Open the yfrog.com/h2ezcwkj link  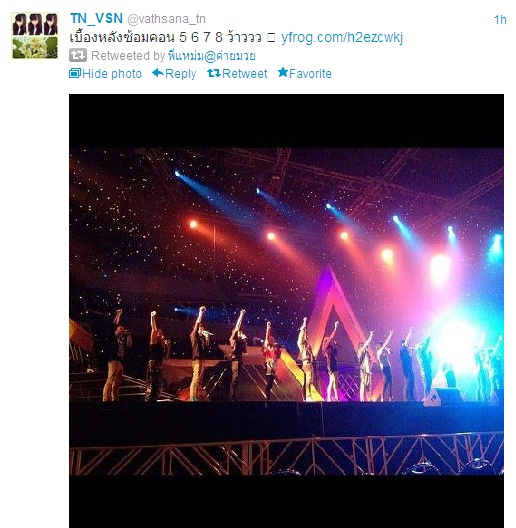(x=342, y=37)
